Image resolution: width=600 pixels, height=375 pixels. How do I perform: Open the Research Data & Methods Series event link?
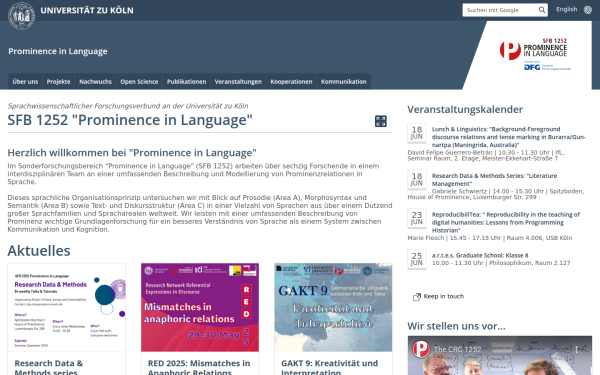click(494, 179)
